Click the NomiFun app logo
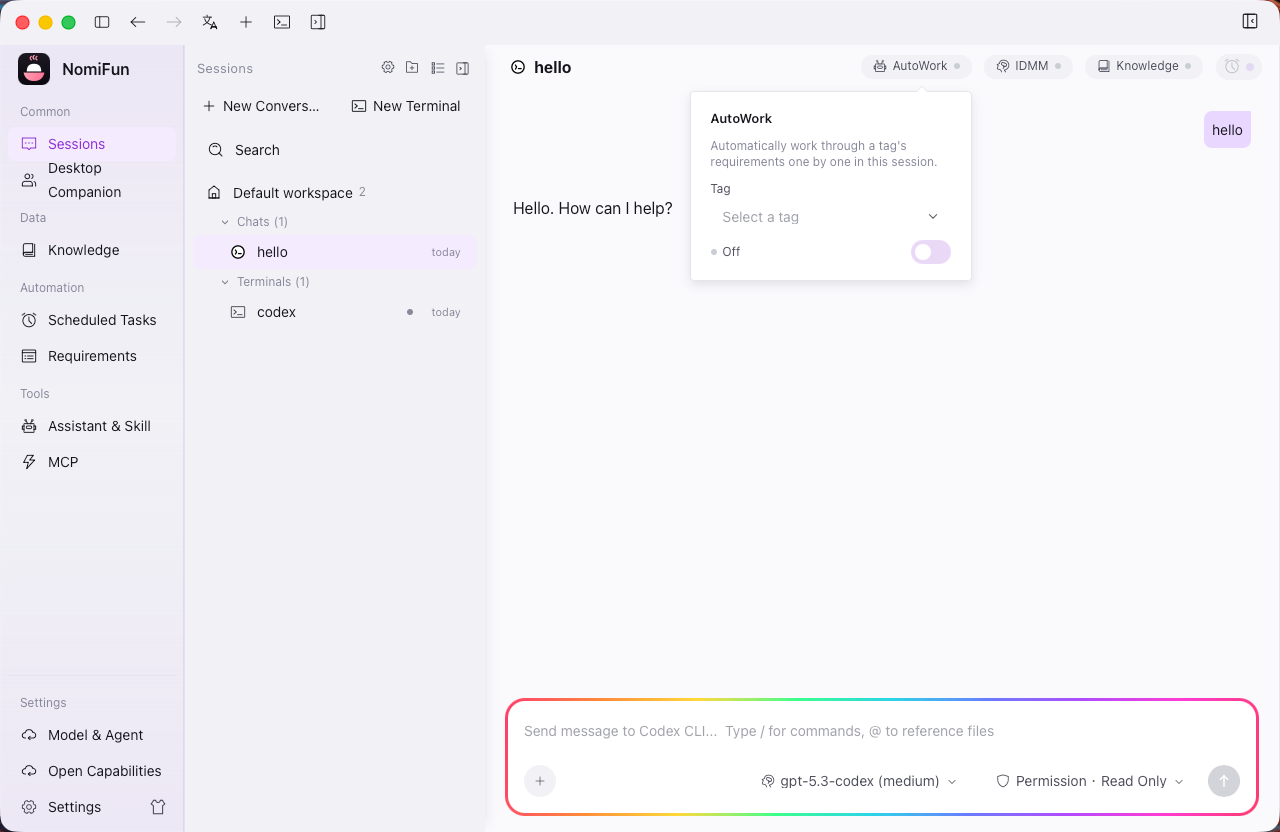 coord(34,69)
